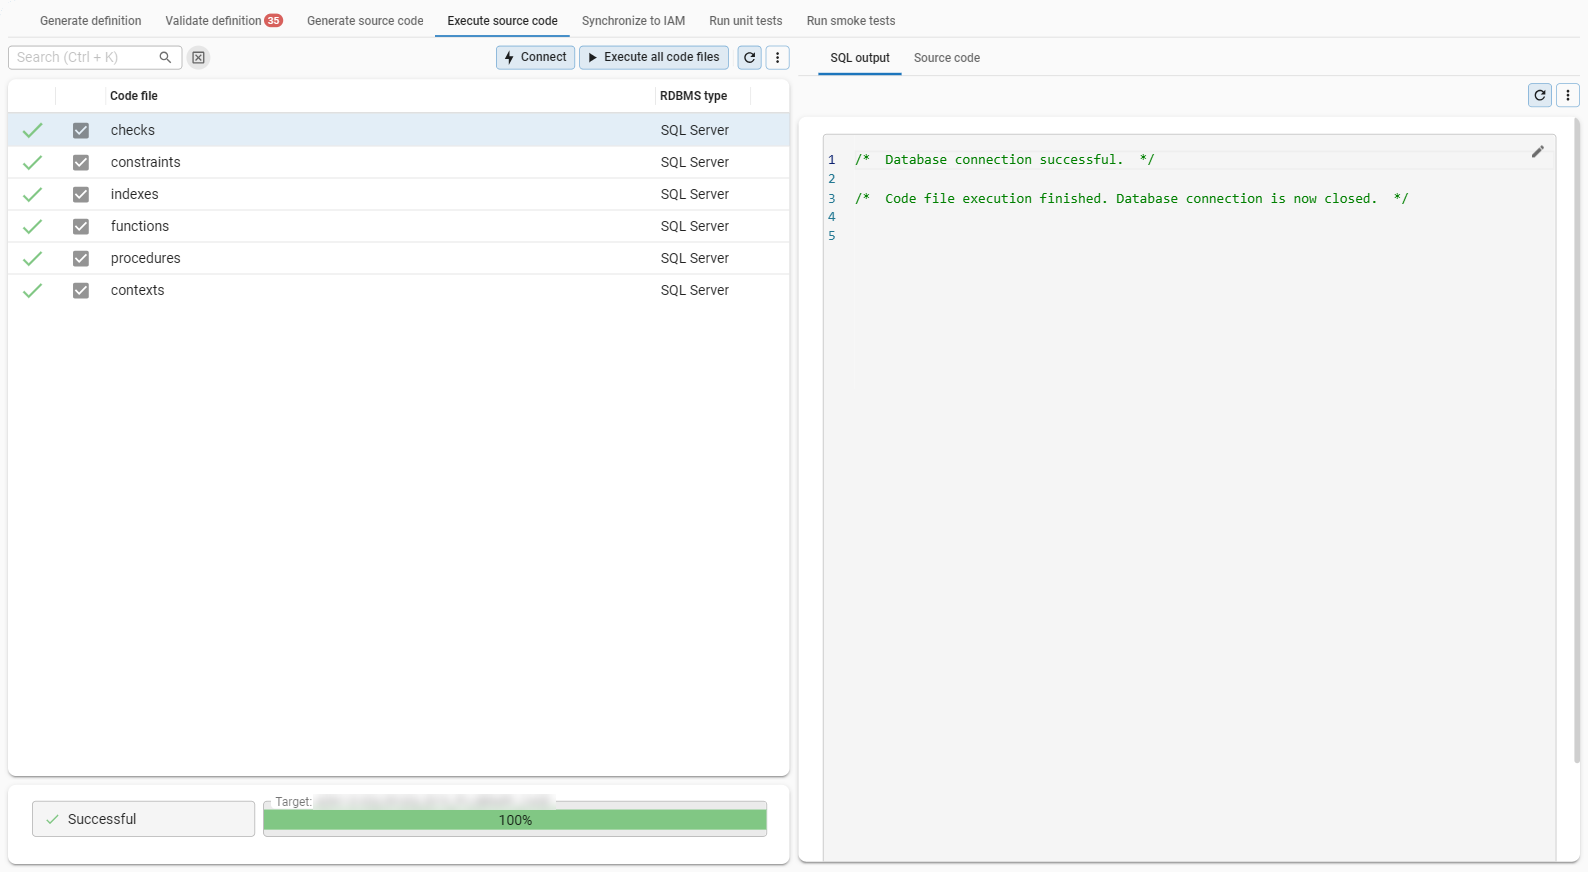This screenshot has width=1588, height=872.
Task: Select the Execute source code tab
Action: [503, 21]
